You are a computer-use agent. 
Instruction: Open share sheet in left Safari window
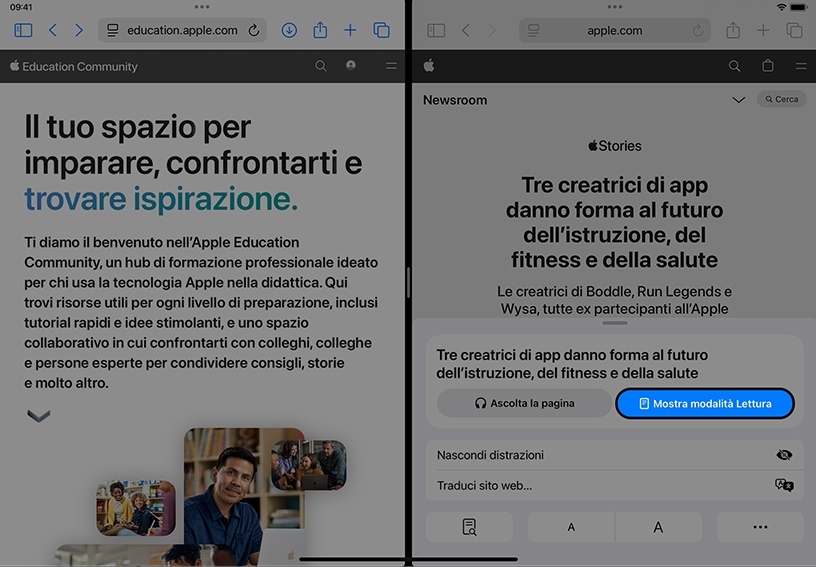(x=320, y=30)
